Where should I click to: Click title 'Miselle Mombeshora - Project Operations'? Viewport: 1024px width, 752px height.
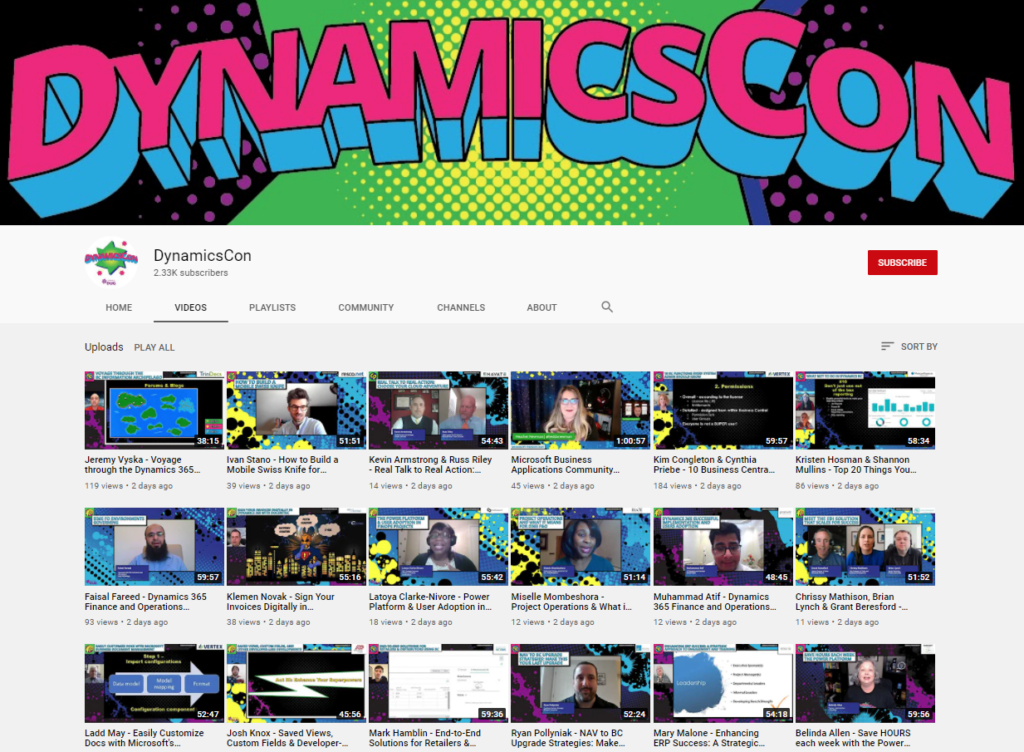pos(571,602)
